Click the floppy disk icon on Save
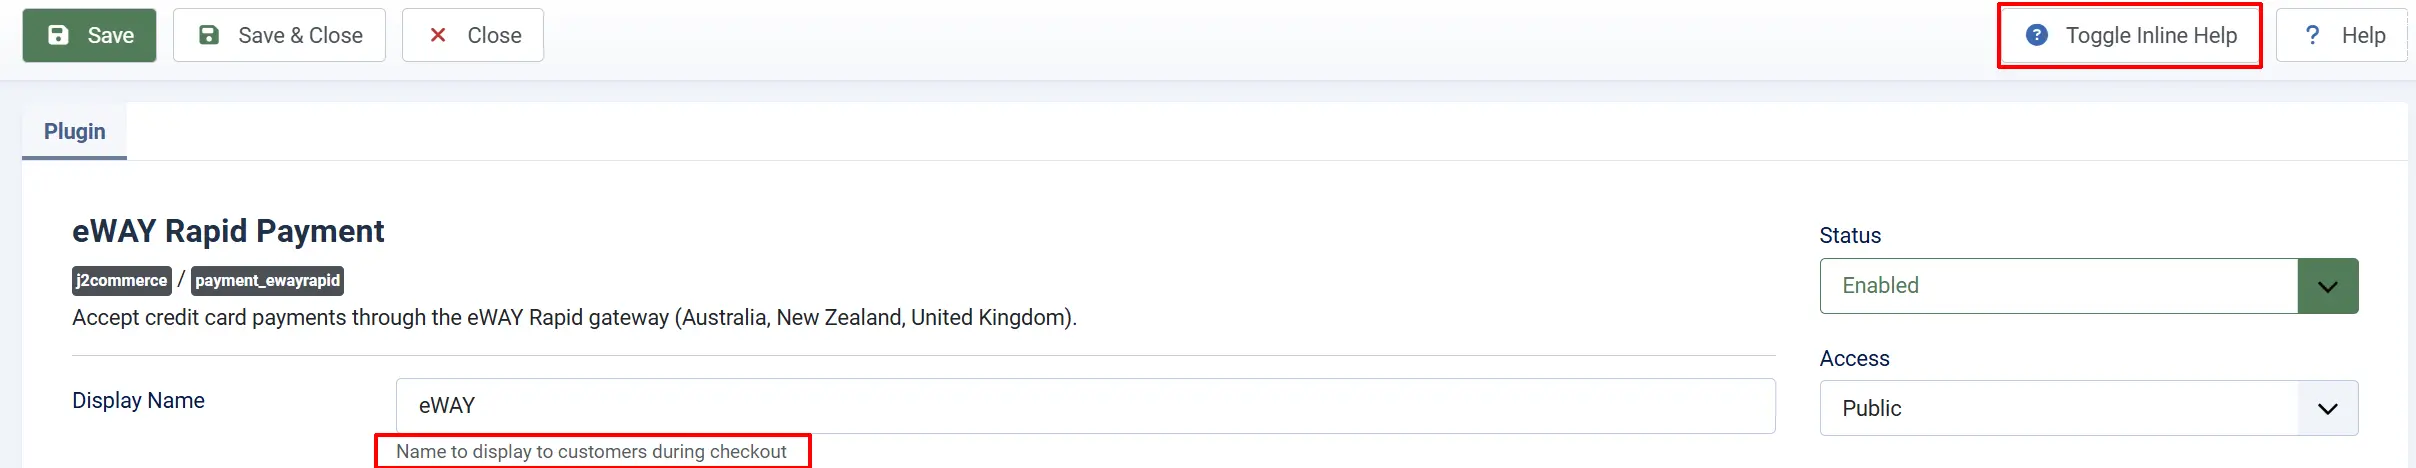The image size is (2416, 468). (59, 35)
